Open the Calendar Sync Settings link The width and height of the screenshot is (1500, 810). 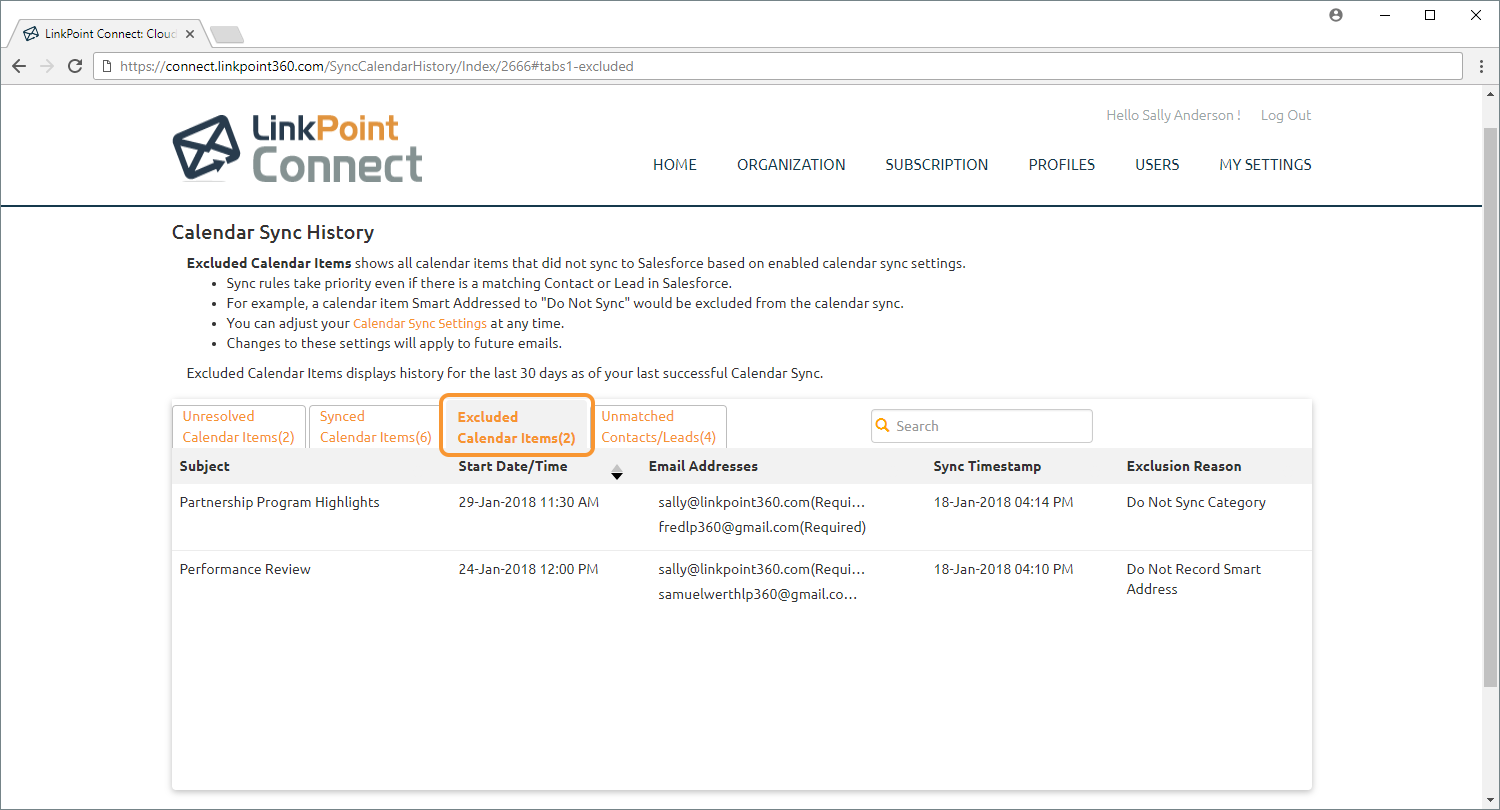(420, 324)
